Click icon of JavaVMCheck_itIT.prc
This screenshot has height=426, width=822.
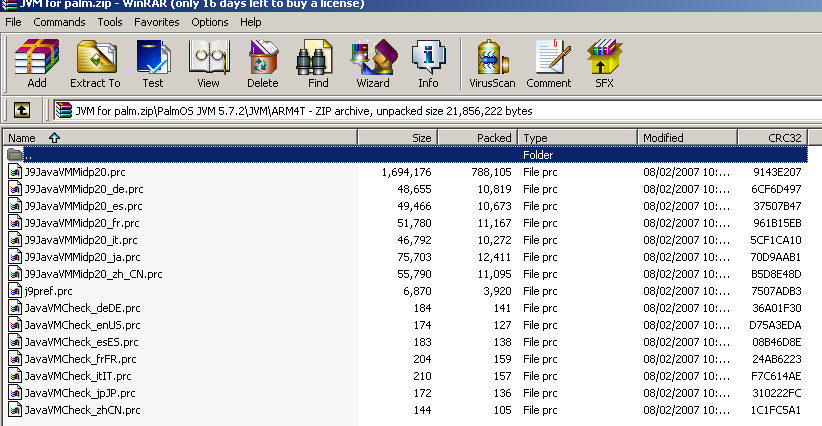click(x=15, y=376)
